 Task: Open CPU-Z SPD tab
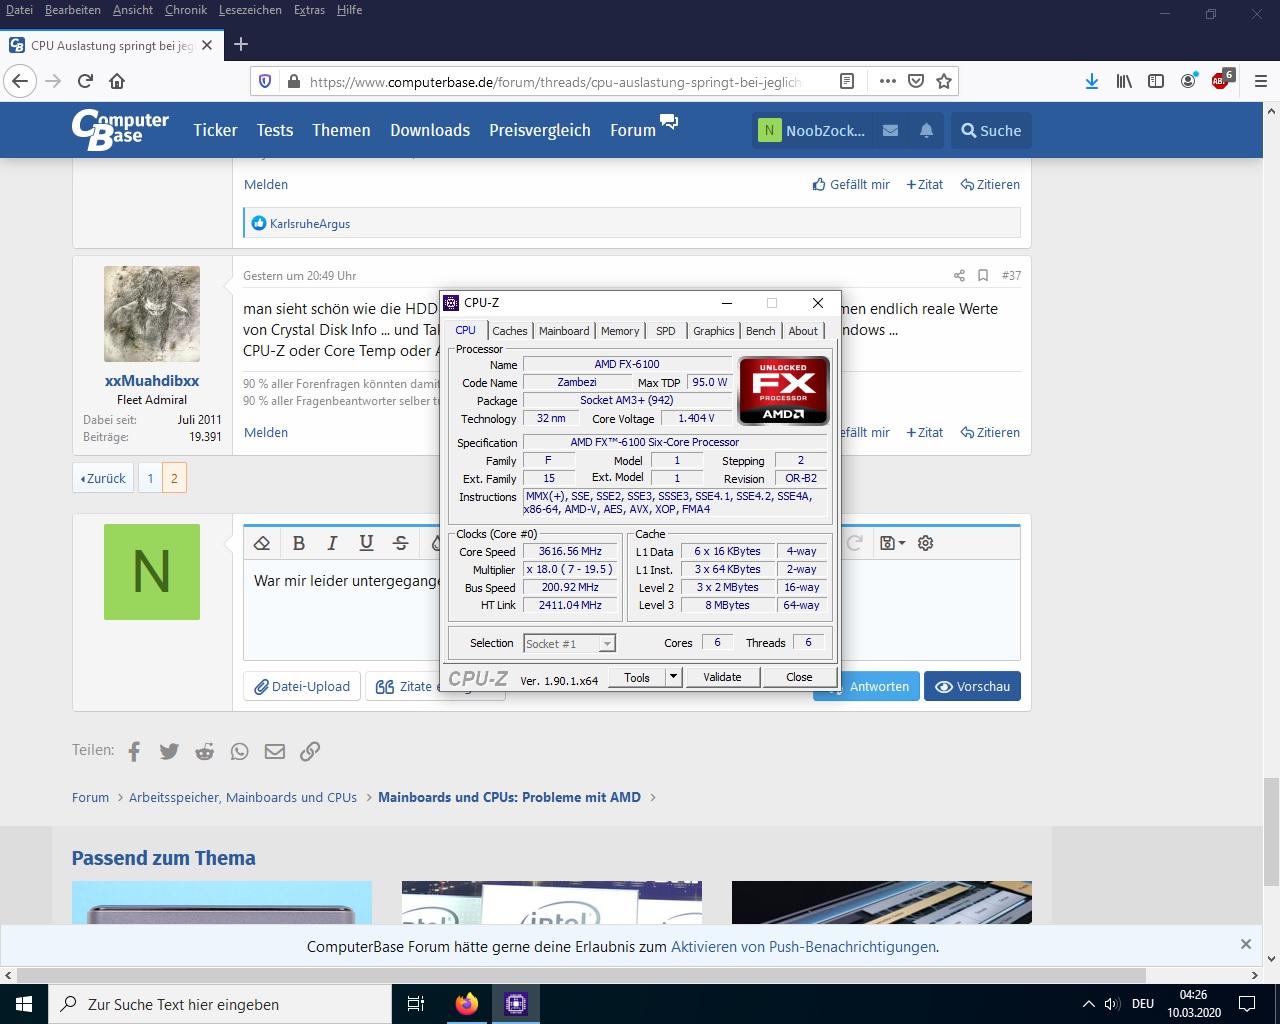coord(666,331)
